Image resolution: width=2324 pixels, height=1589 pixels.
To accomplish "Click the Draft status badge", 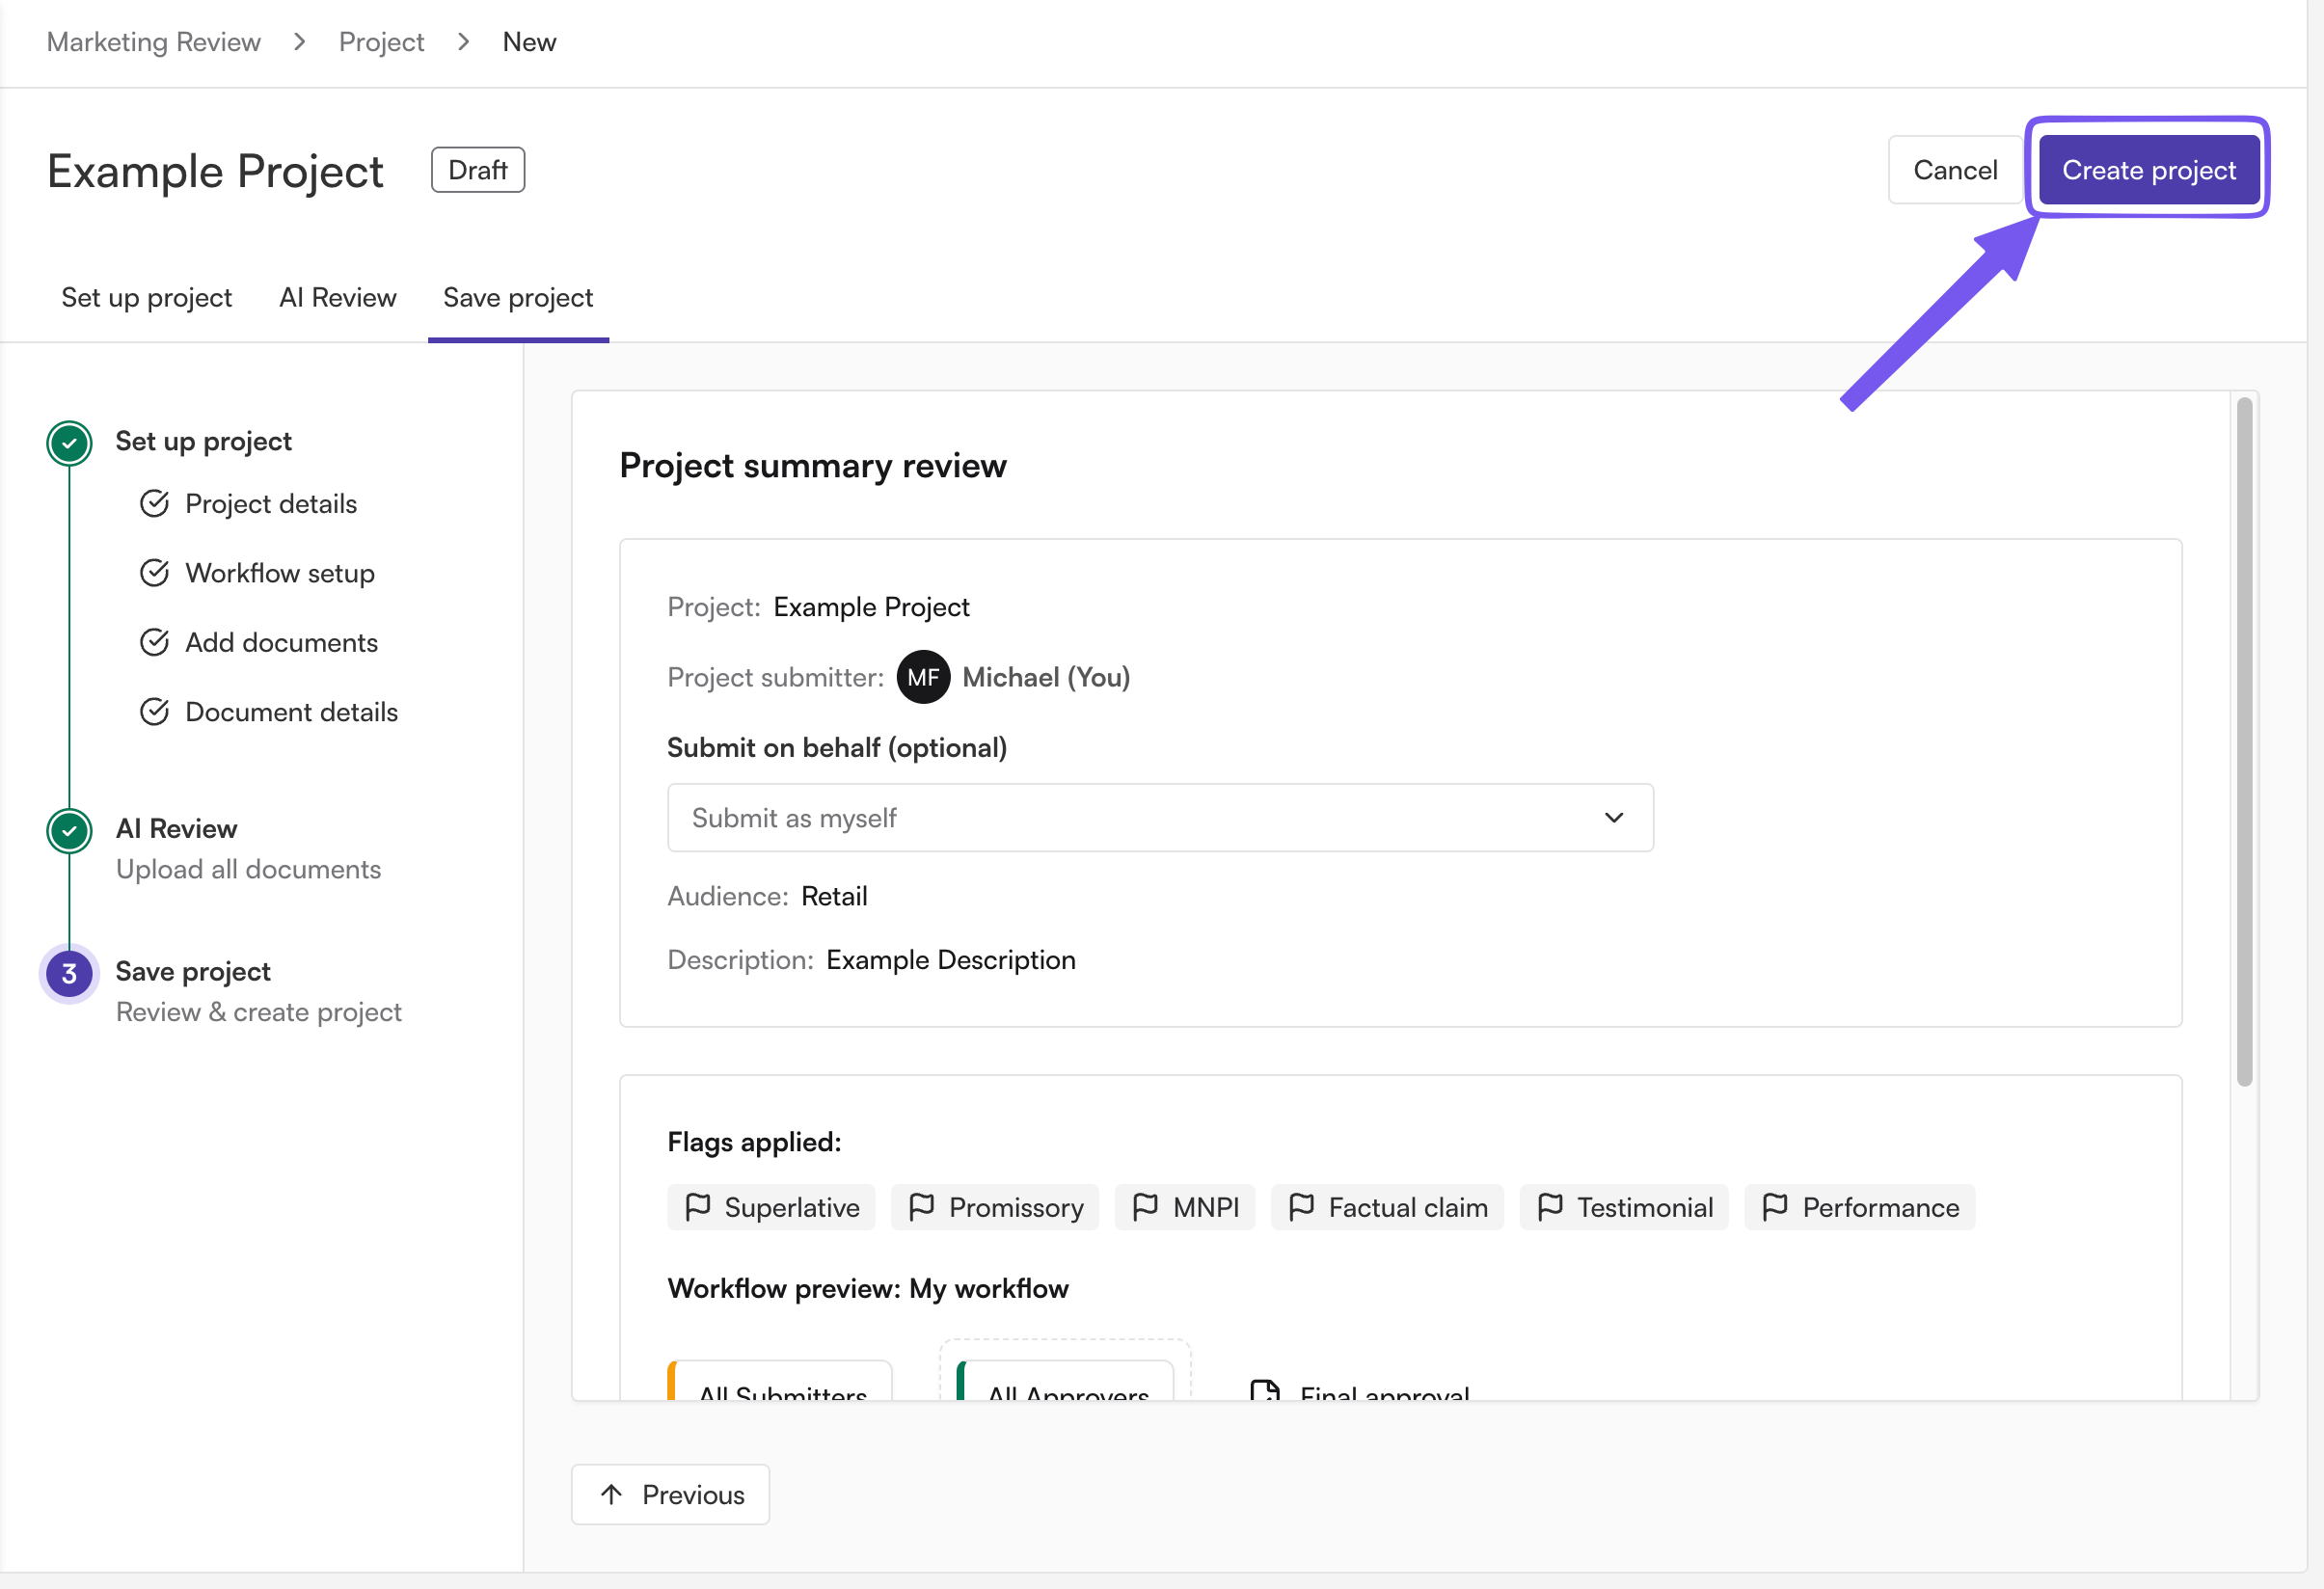I will pos(478,170).
